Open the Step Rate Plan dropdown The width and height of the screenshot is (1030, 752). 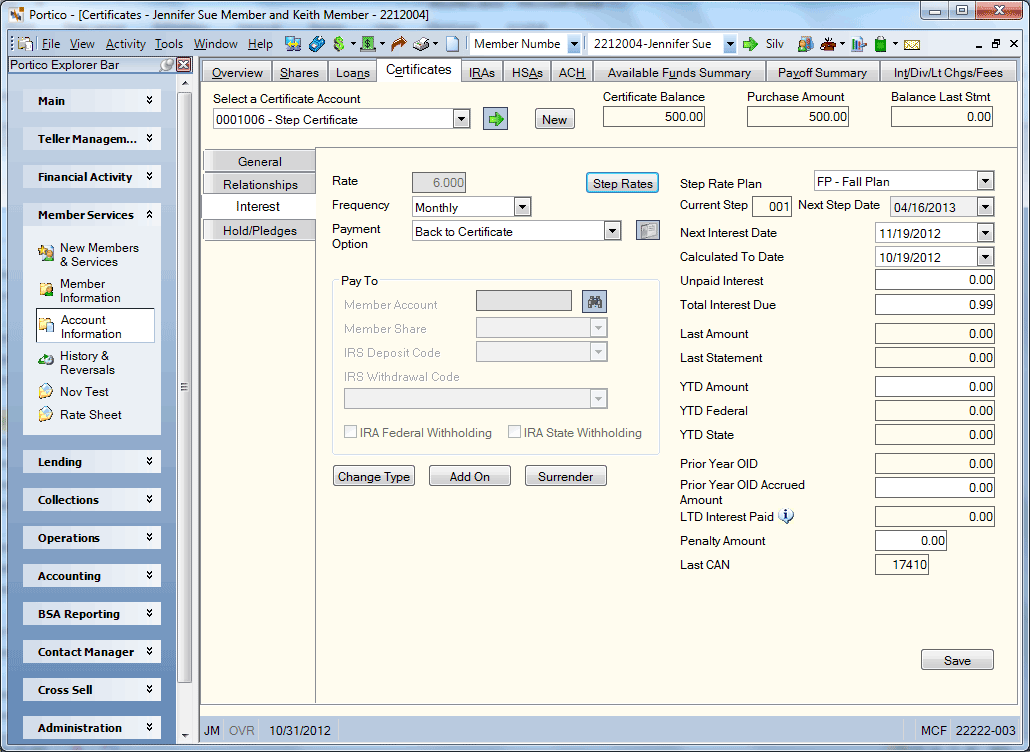(985, 181)
